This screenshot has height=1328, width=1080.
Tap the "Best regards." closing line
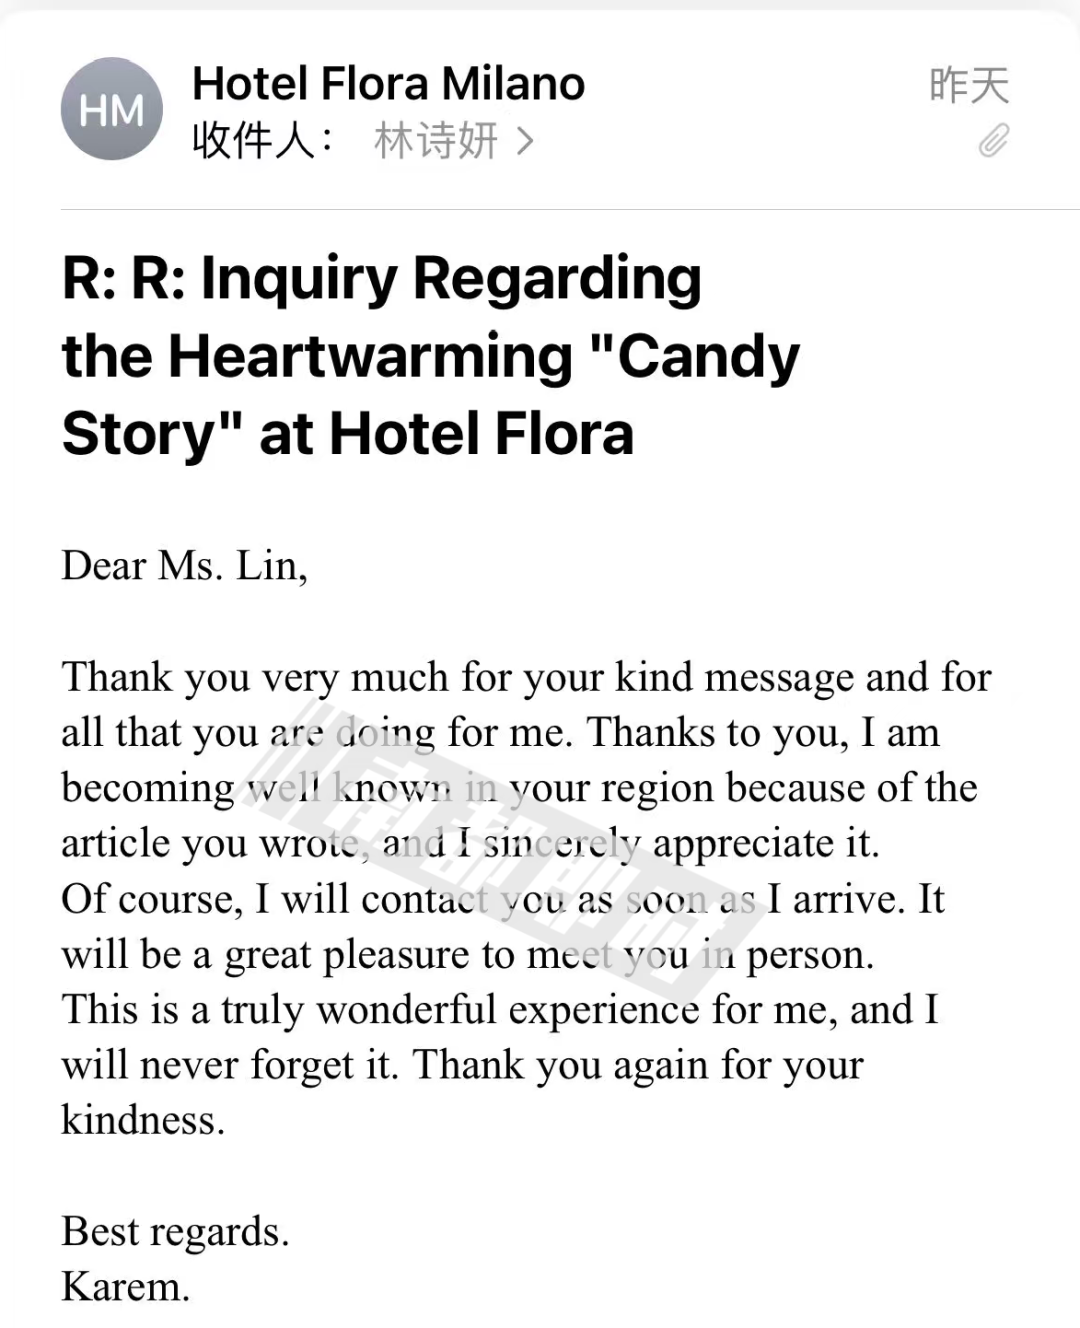click(175, 1231)
